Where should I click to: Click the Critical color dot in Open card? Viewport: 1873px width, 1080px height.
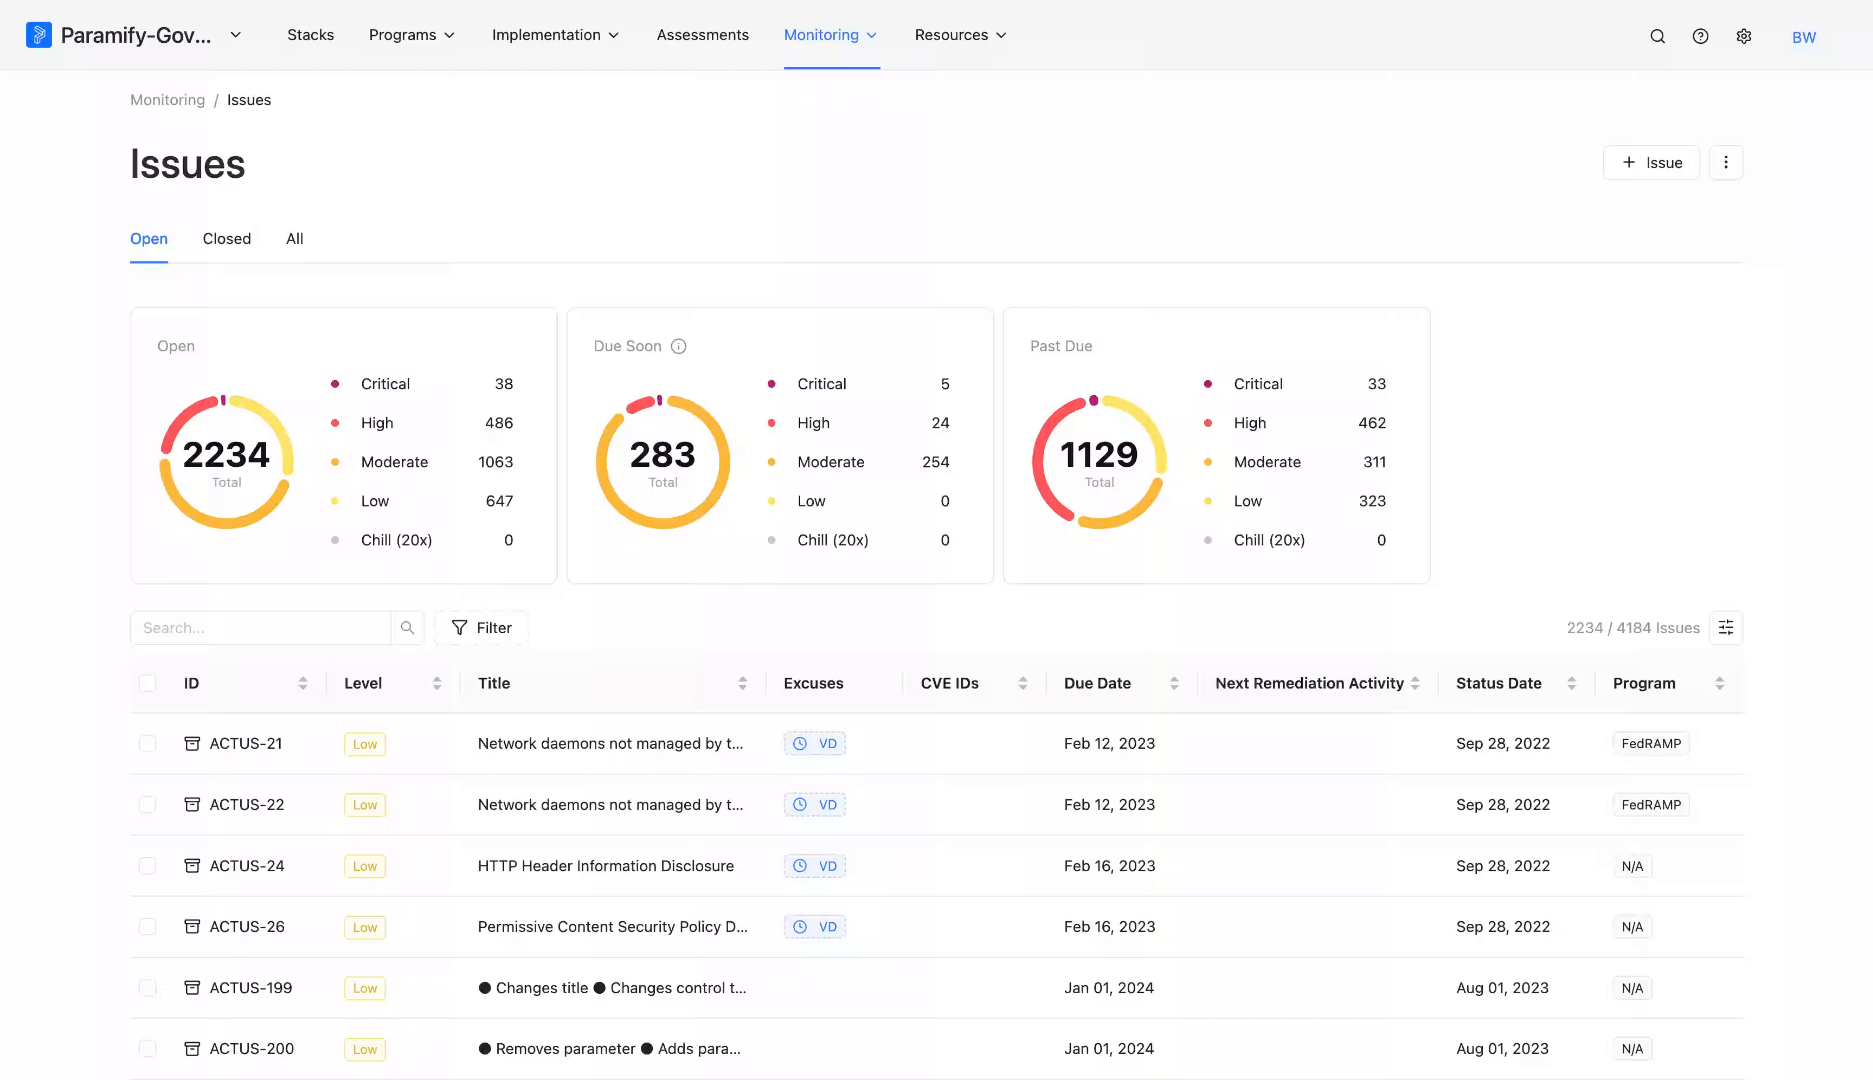pyautogui.click(x=335, y=384)
